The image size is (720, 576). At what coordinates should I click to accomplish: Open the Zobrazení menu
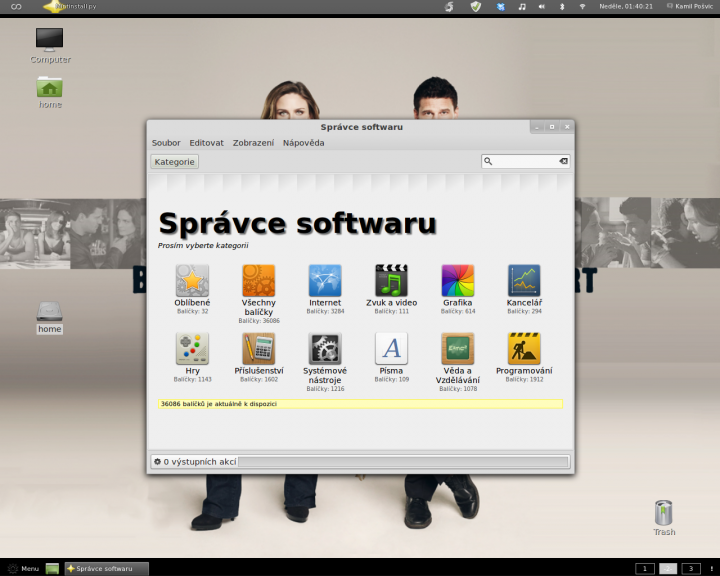(x=253, y=143)
